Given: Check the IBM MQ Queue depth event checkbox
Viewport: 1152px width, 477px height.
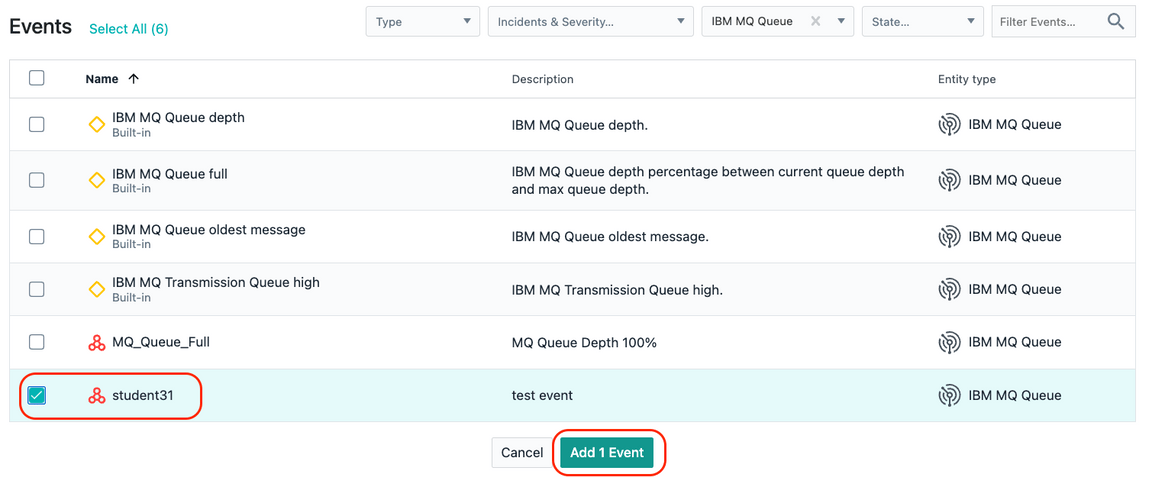Looking at the screenshot, I should (37, 124).
